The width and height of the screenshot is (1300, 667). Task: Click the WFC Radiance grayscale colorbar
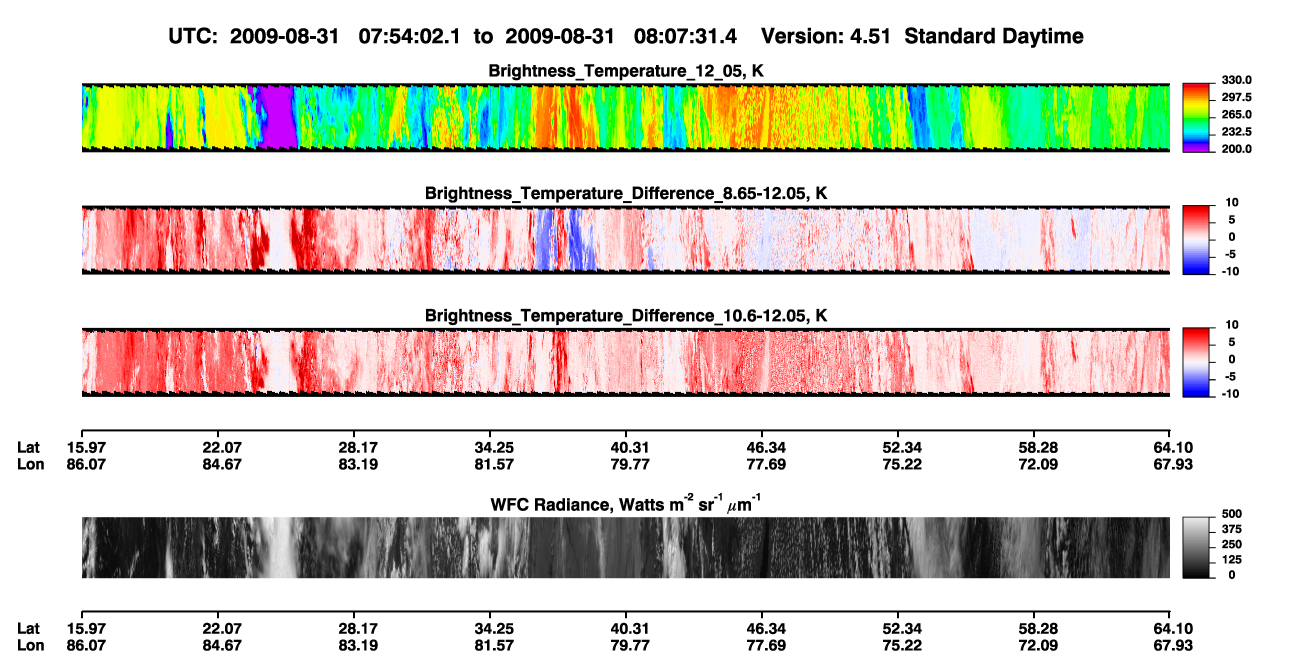tap(1197, 547)
